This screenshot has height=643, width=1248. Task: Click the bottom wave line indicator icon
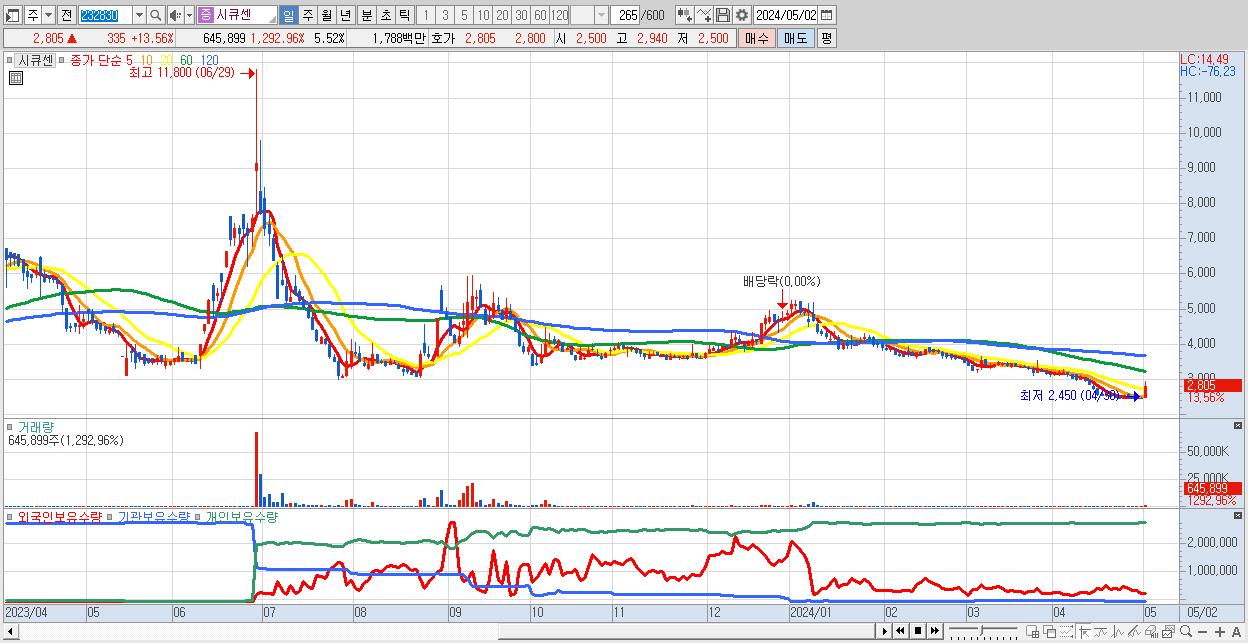pos(1101,631)
